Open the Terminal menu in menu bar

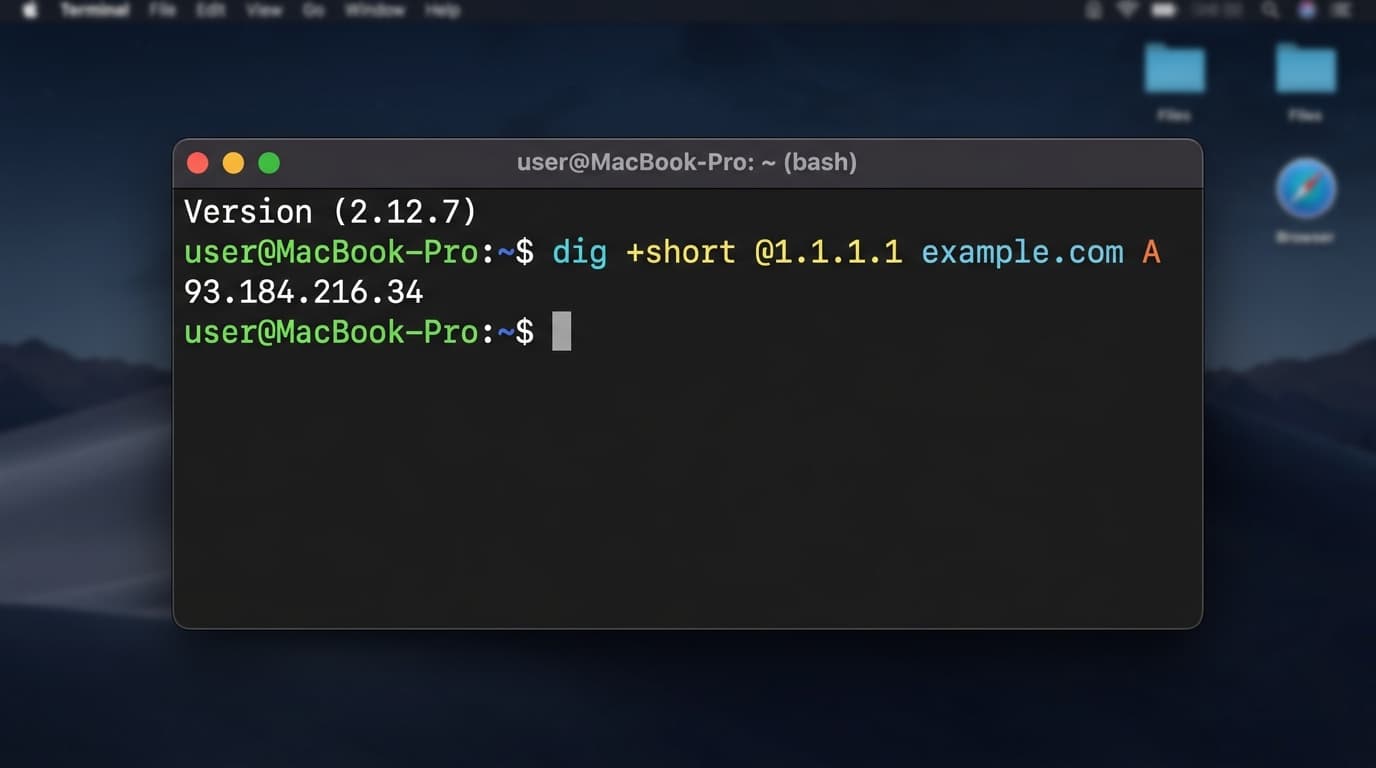coord(97,10)
